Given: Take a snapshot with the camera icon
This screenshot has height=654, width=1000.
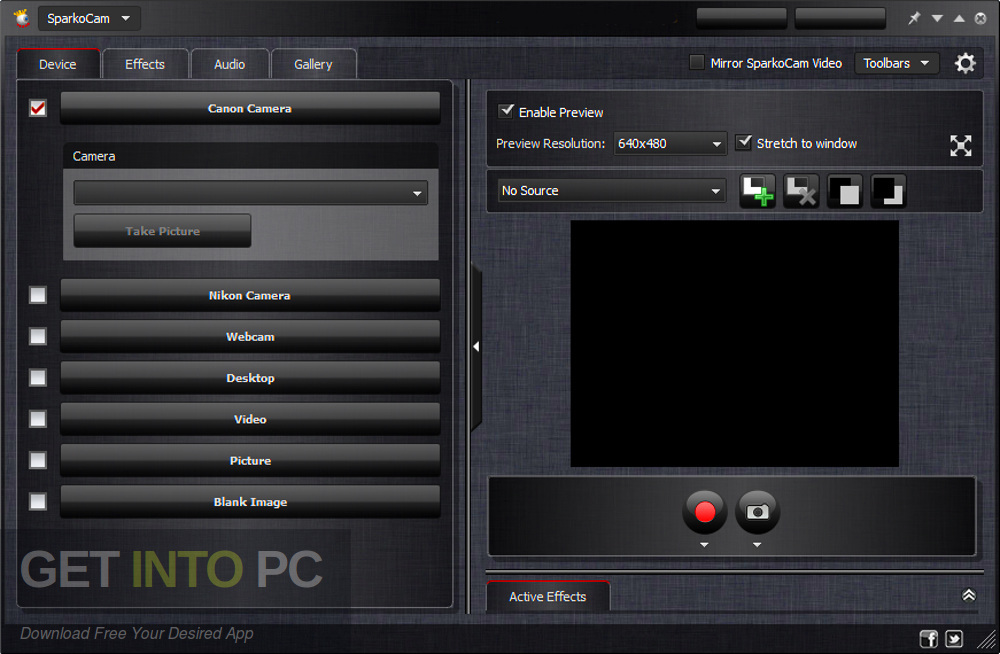Looking at the screenshot, I should tap(757, 512).
